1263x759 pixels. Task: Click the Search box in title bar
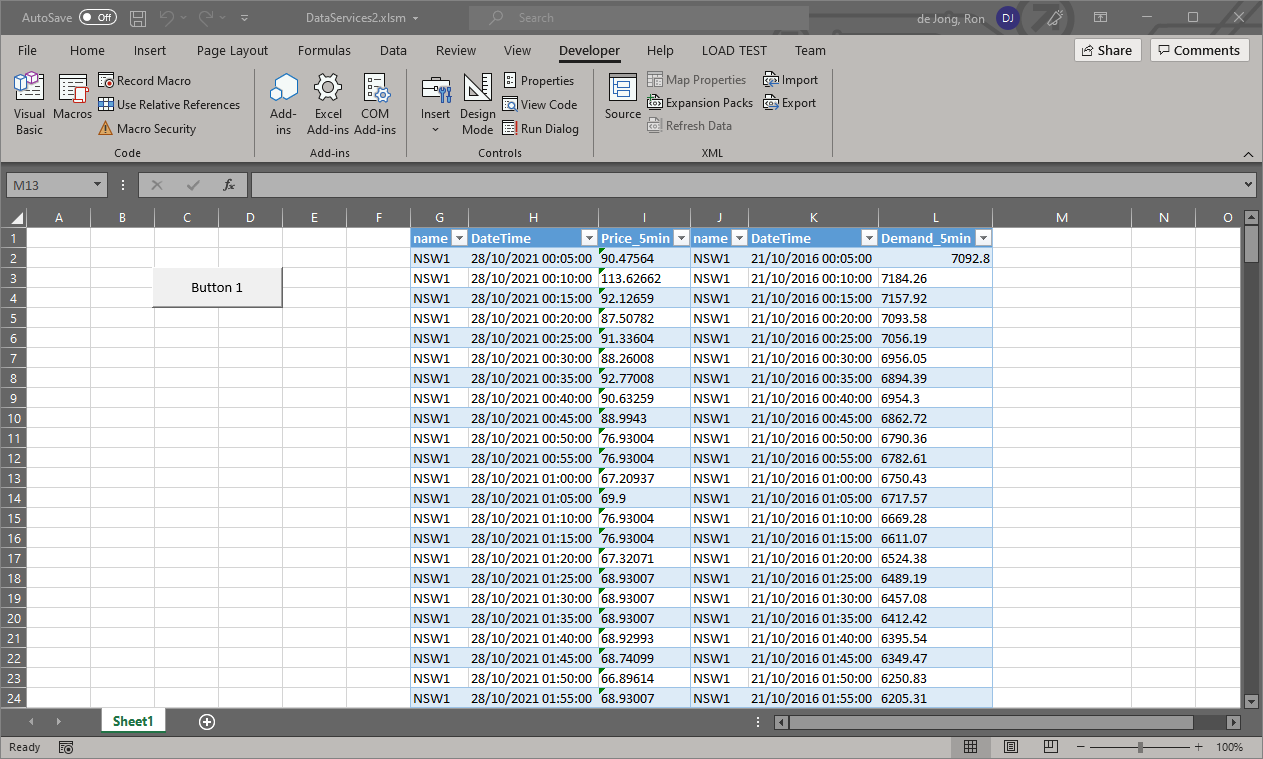pos(640,18)
